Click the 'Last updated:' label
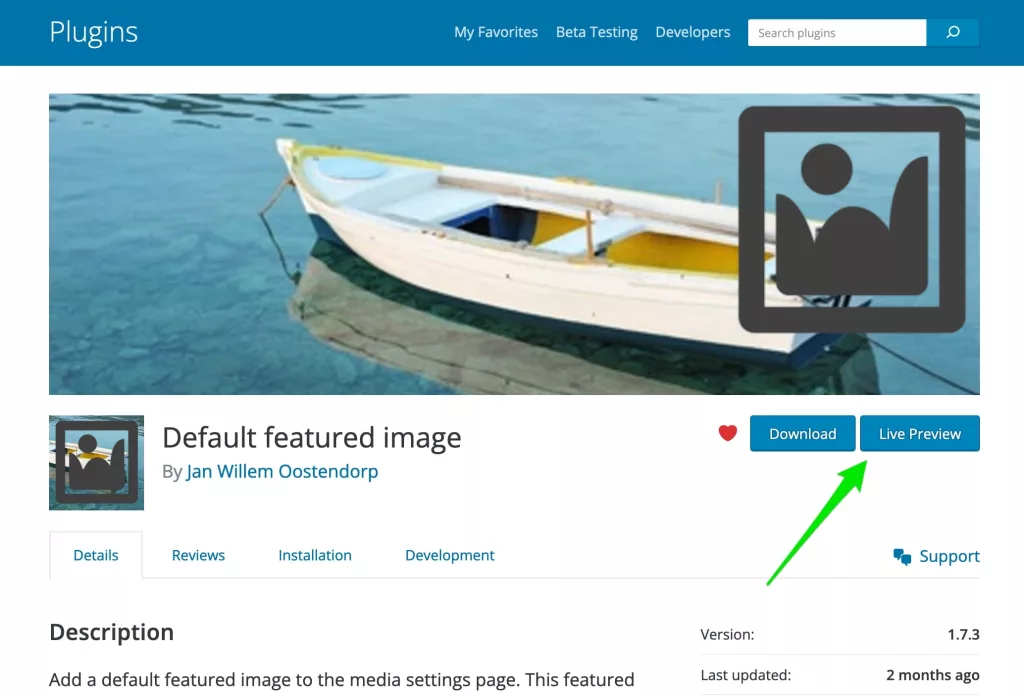The width and height of the screenshot is (1024, 698). pyautogui.click(x=745, y=675)
